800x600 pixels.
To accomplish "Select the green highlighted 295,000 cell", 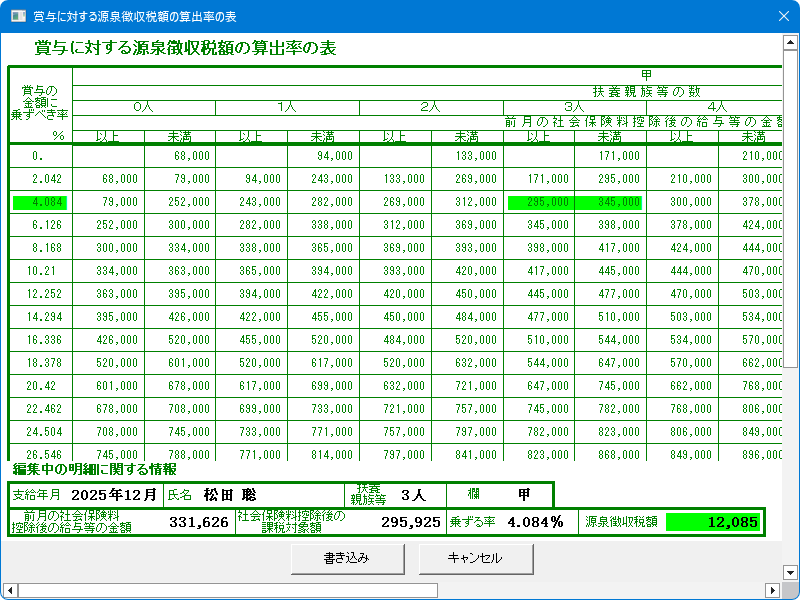I will click(539, 202).
